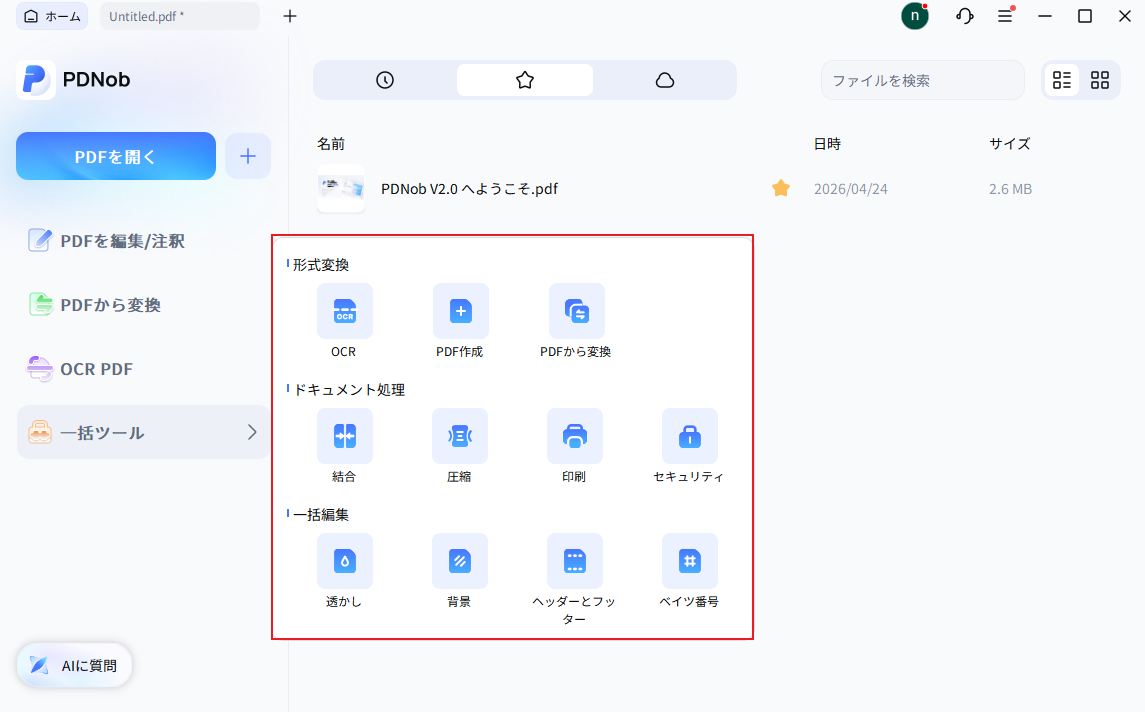Select the 結合 merge tool
This screenshot has width=1145, height=712.
point(345,436)
